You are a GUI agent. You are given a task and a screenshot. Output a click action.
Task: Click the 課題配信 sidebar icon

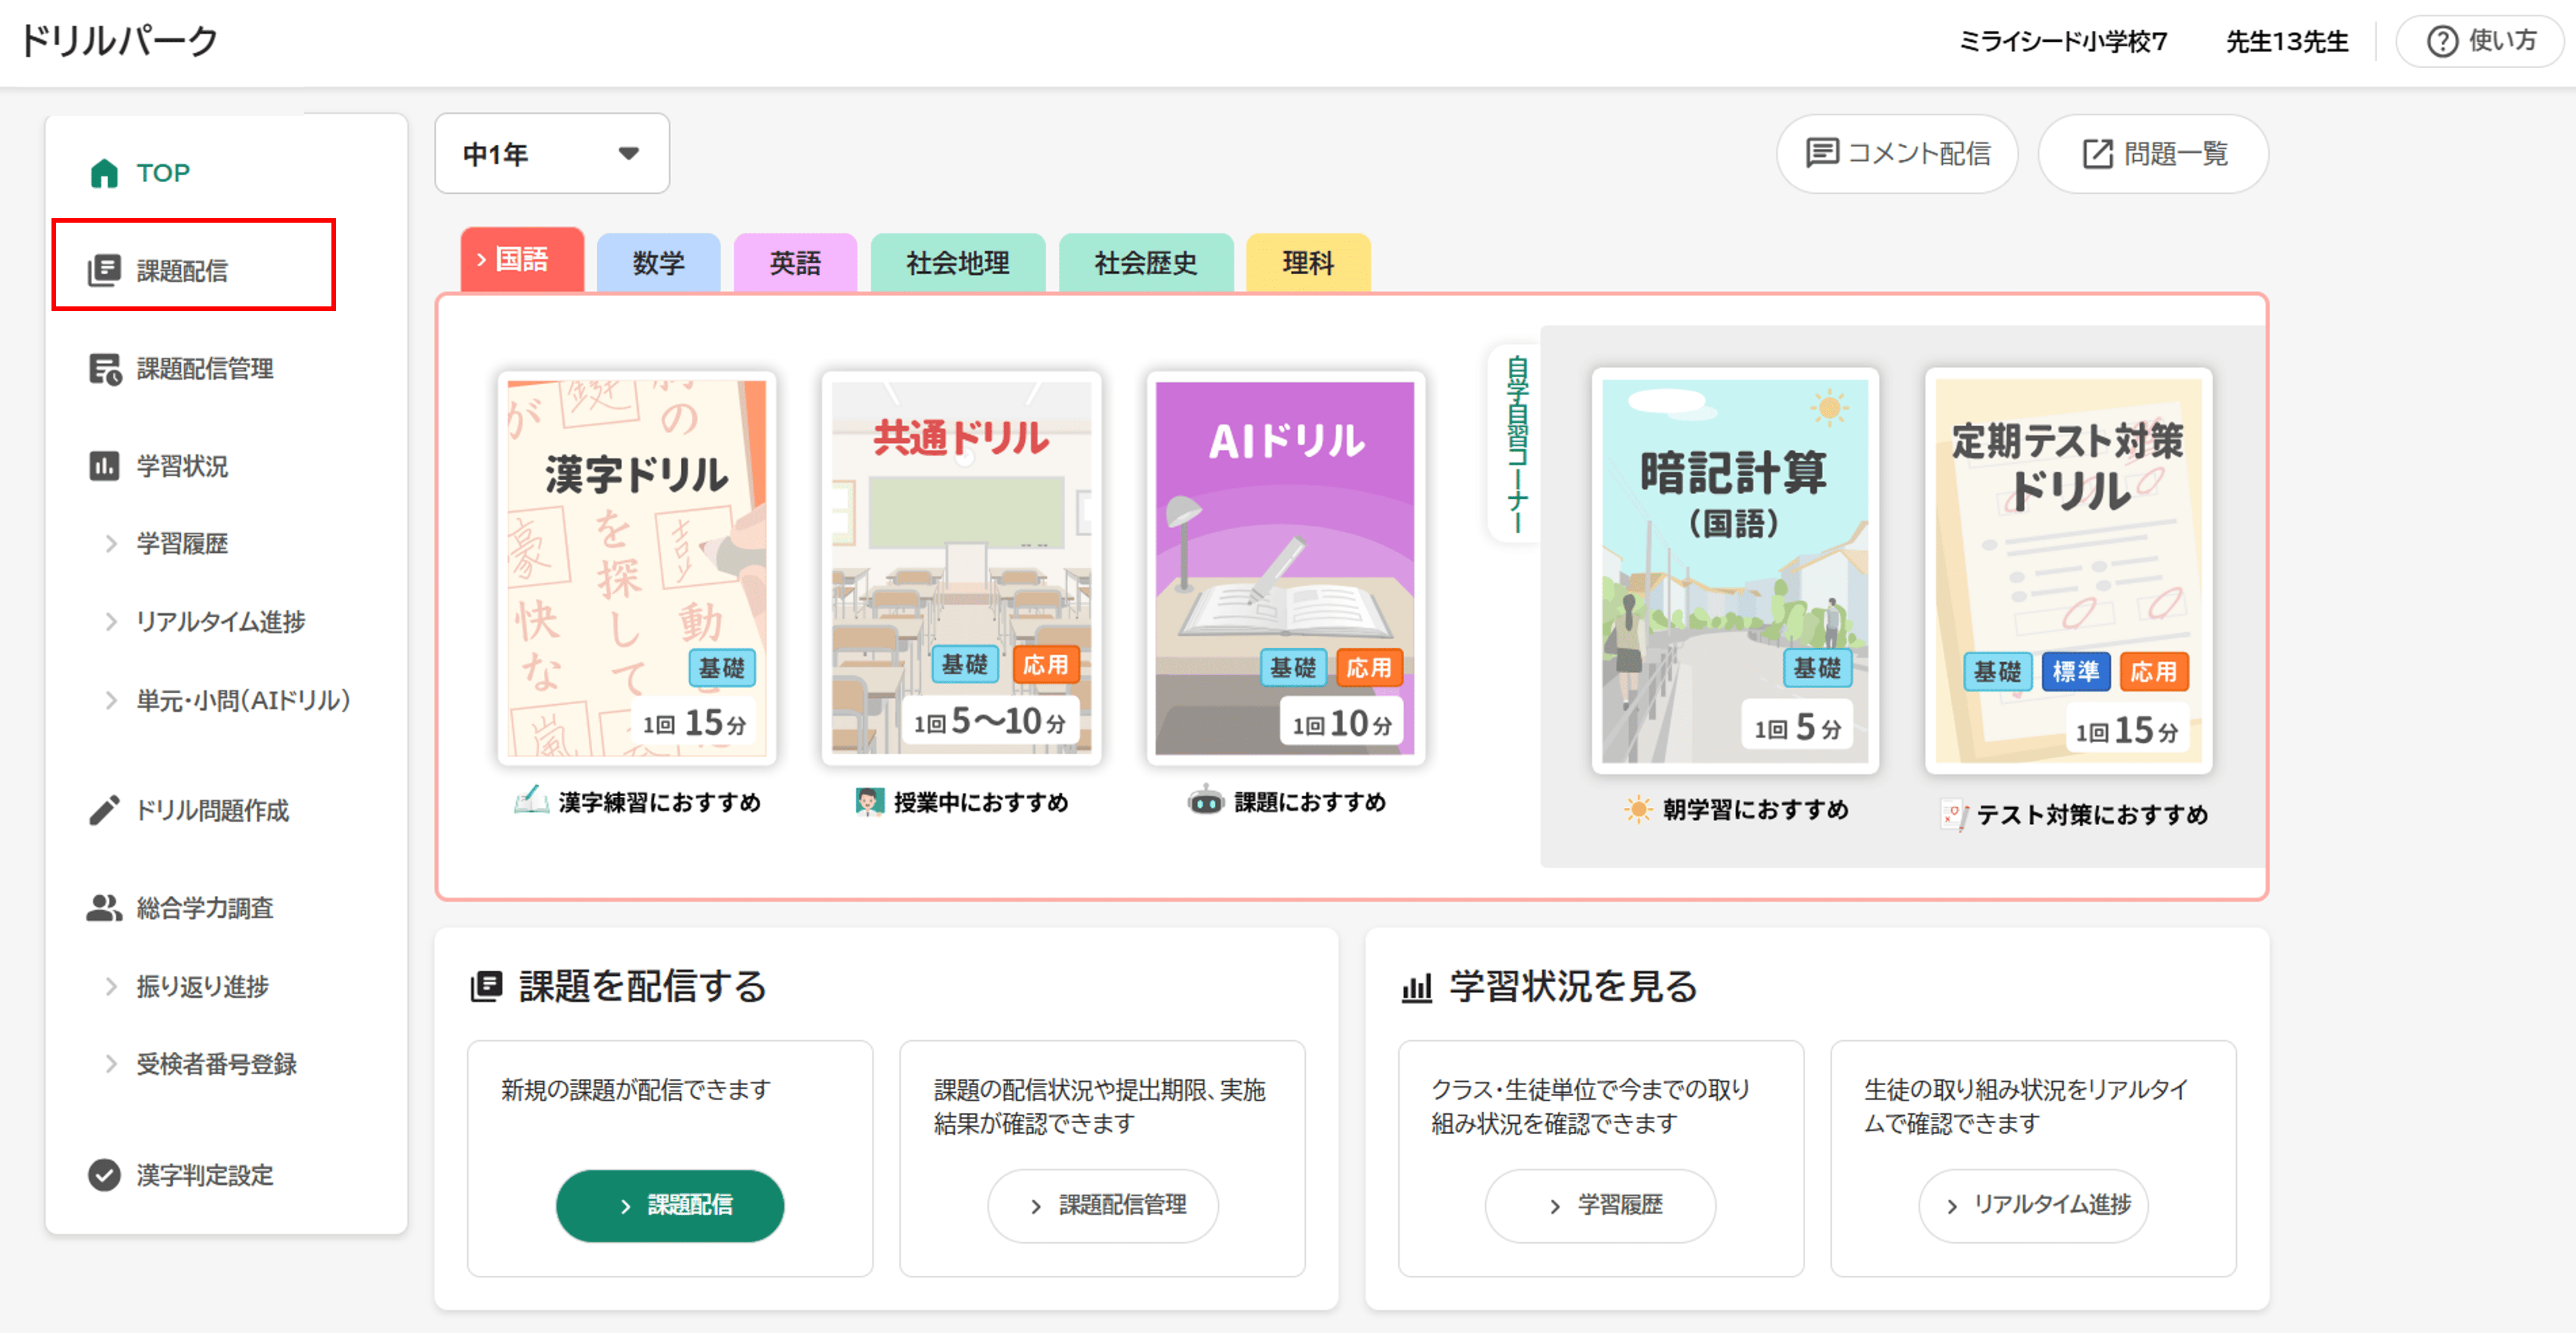pyautogui.click(x=104, y=270)
